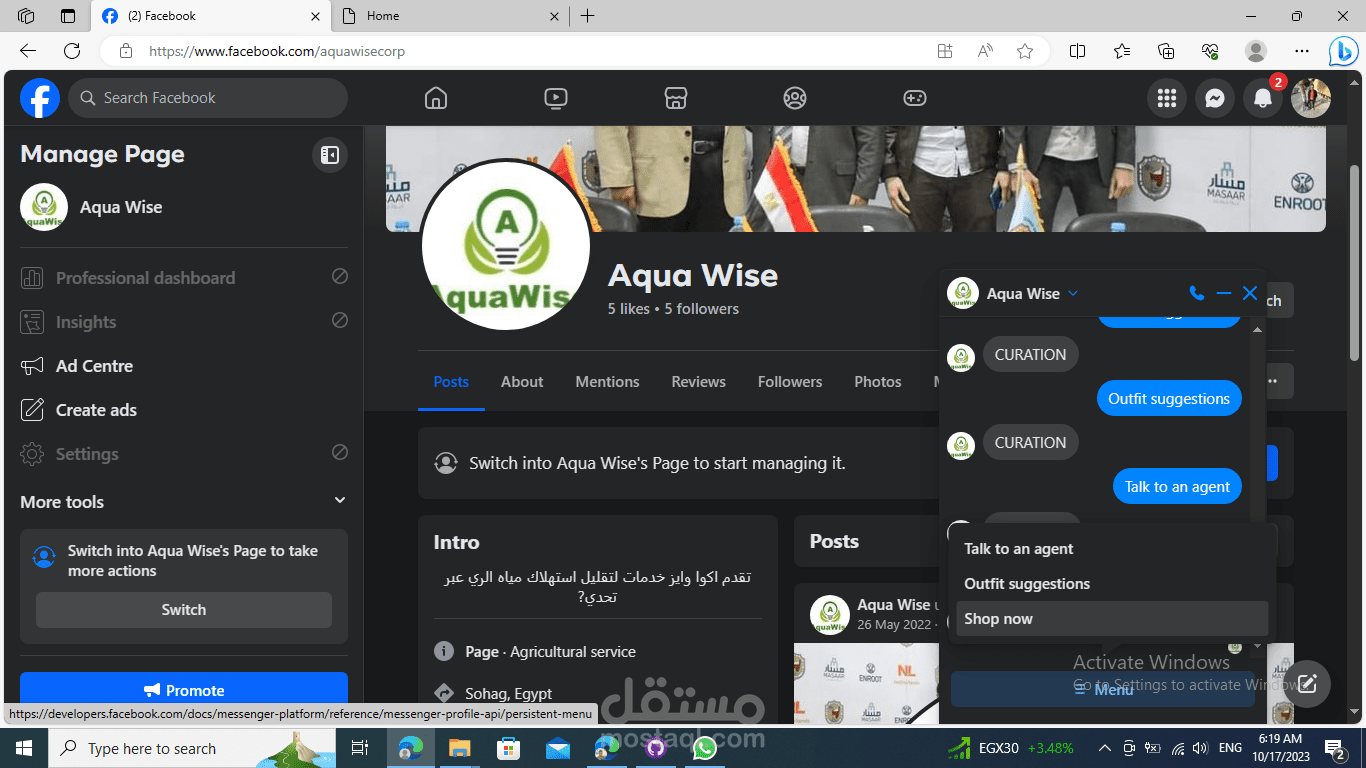Open the Video tab icon
Screen dimensions: 1366x768
[556, 98]
